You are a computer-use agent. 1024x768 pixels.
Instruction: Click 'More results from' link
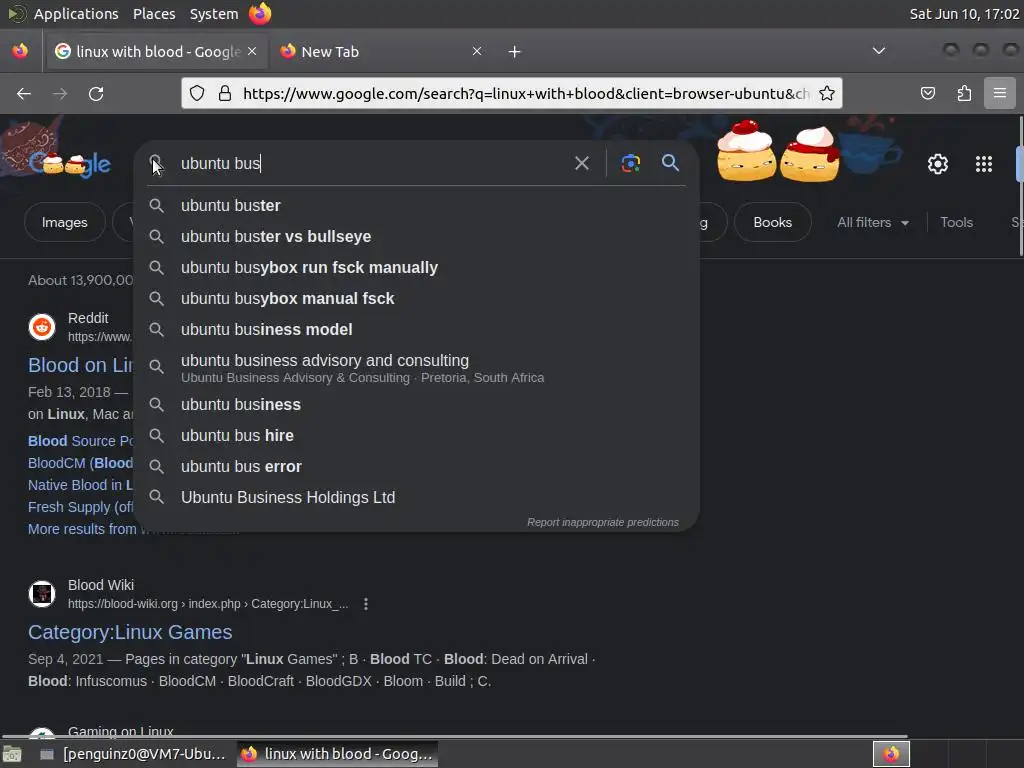coord(82,529)
